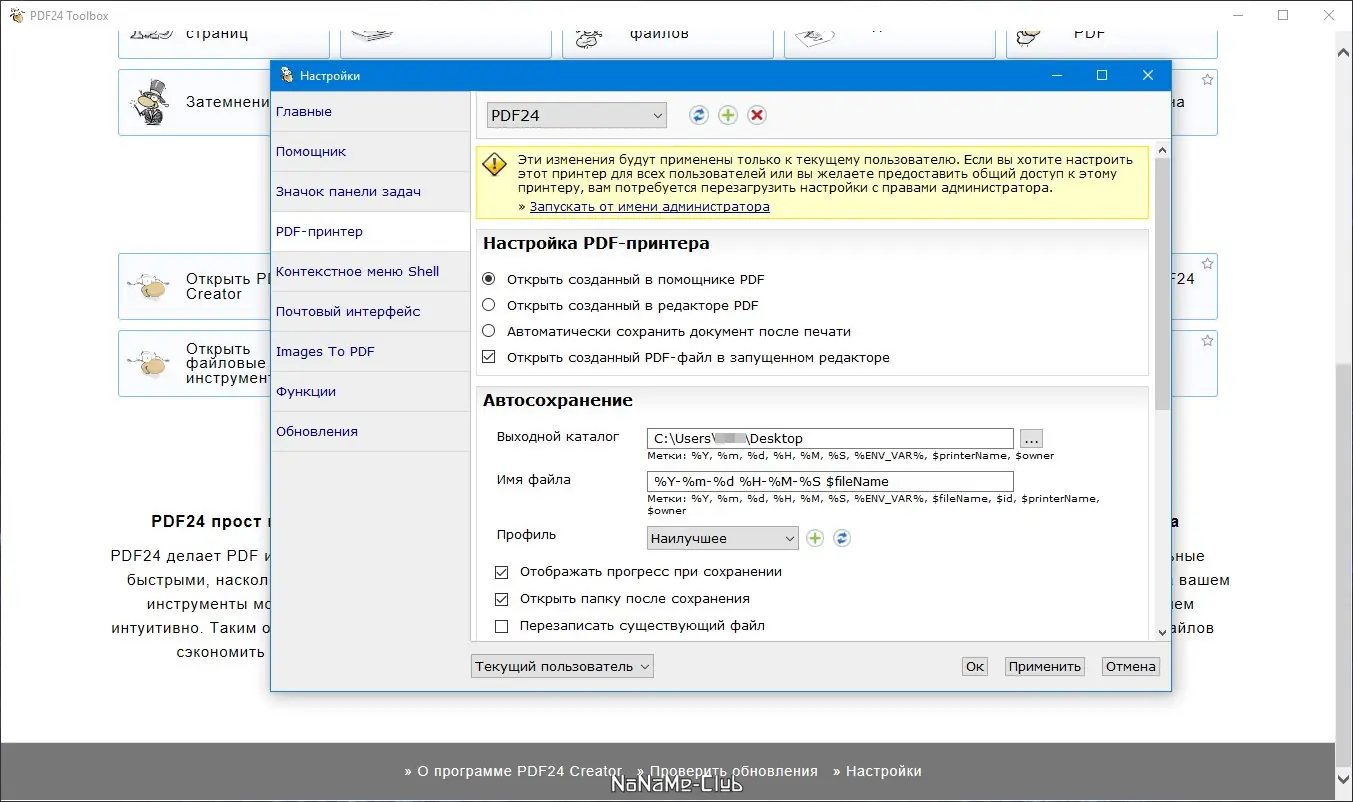Click the Применить button
This screenshot has width=1353, height=802.
click(x=1045, y=666)
